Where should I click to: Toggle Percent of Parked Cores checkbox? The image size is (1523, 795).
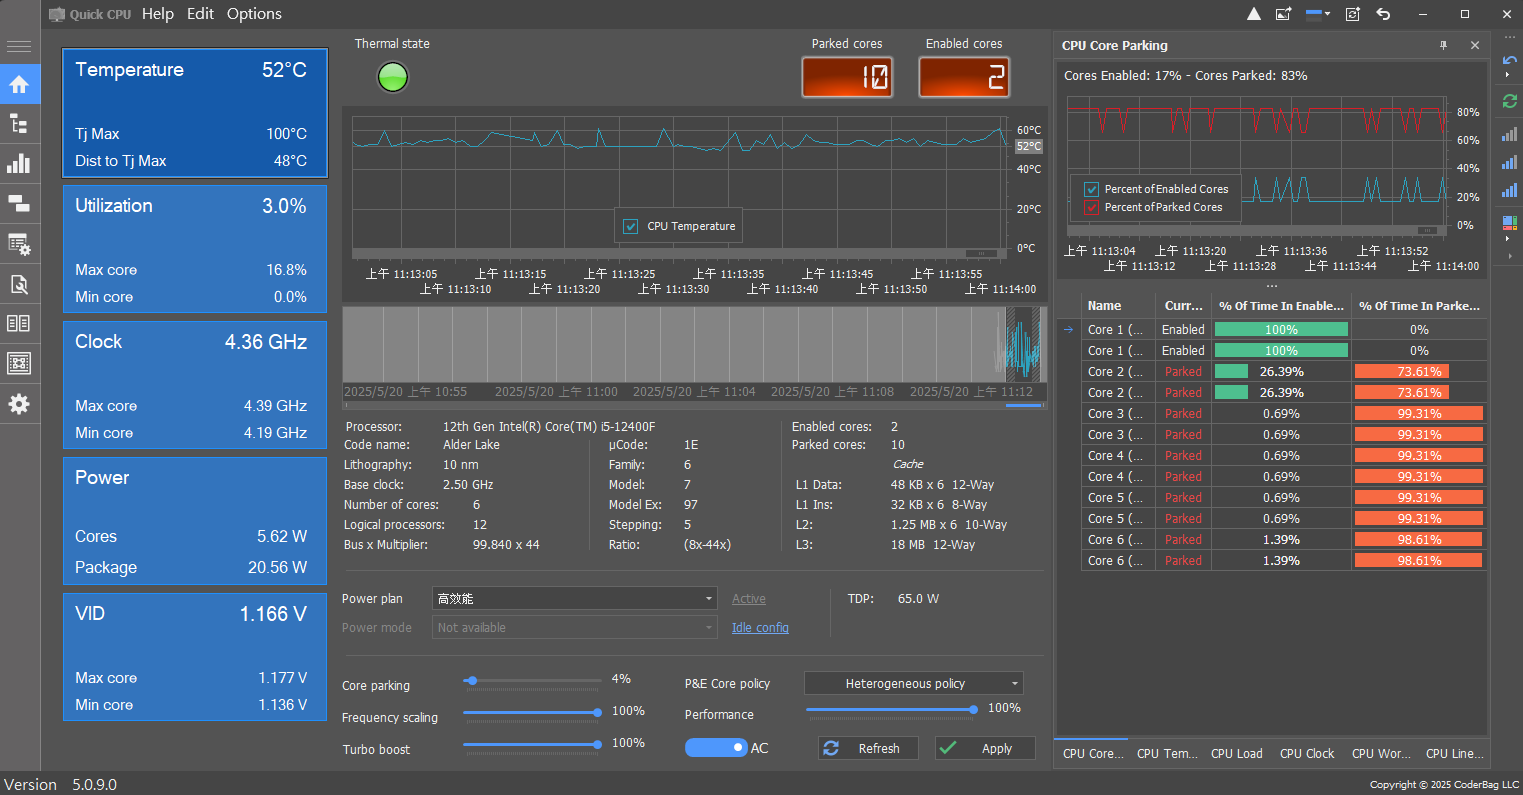(x=1092, y=207)
